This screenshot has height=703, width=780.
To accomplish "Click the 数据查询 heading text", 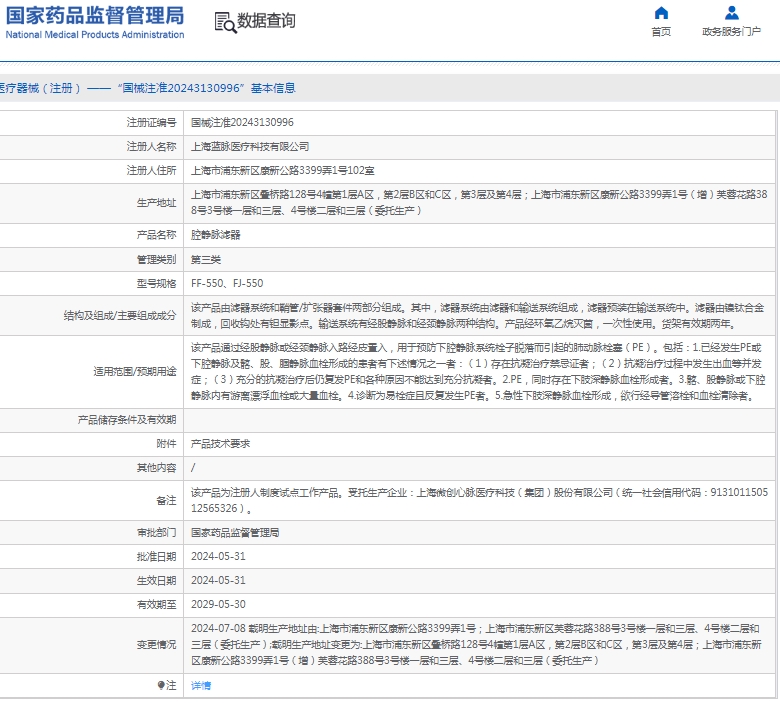I will pyautogui.click(x=266, y=20).
